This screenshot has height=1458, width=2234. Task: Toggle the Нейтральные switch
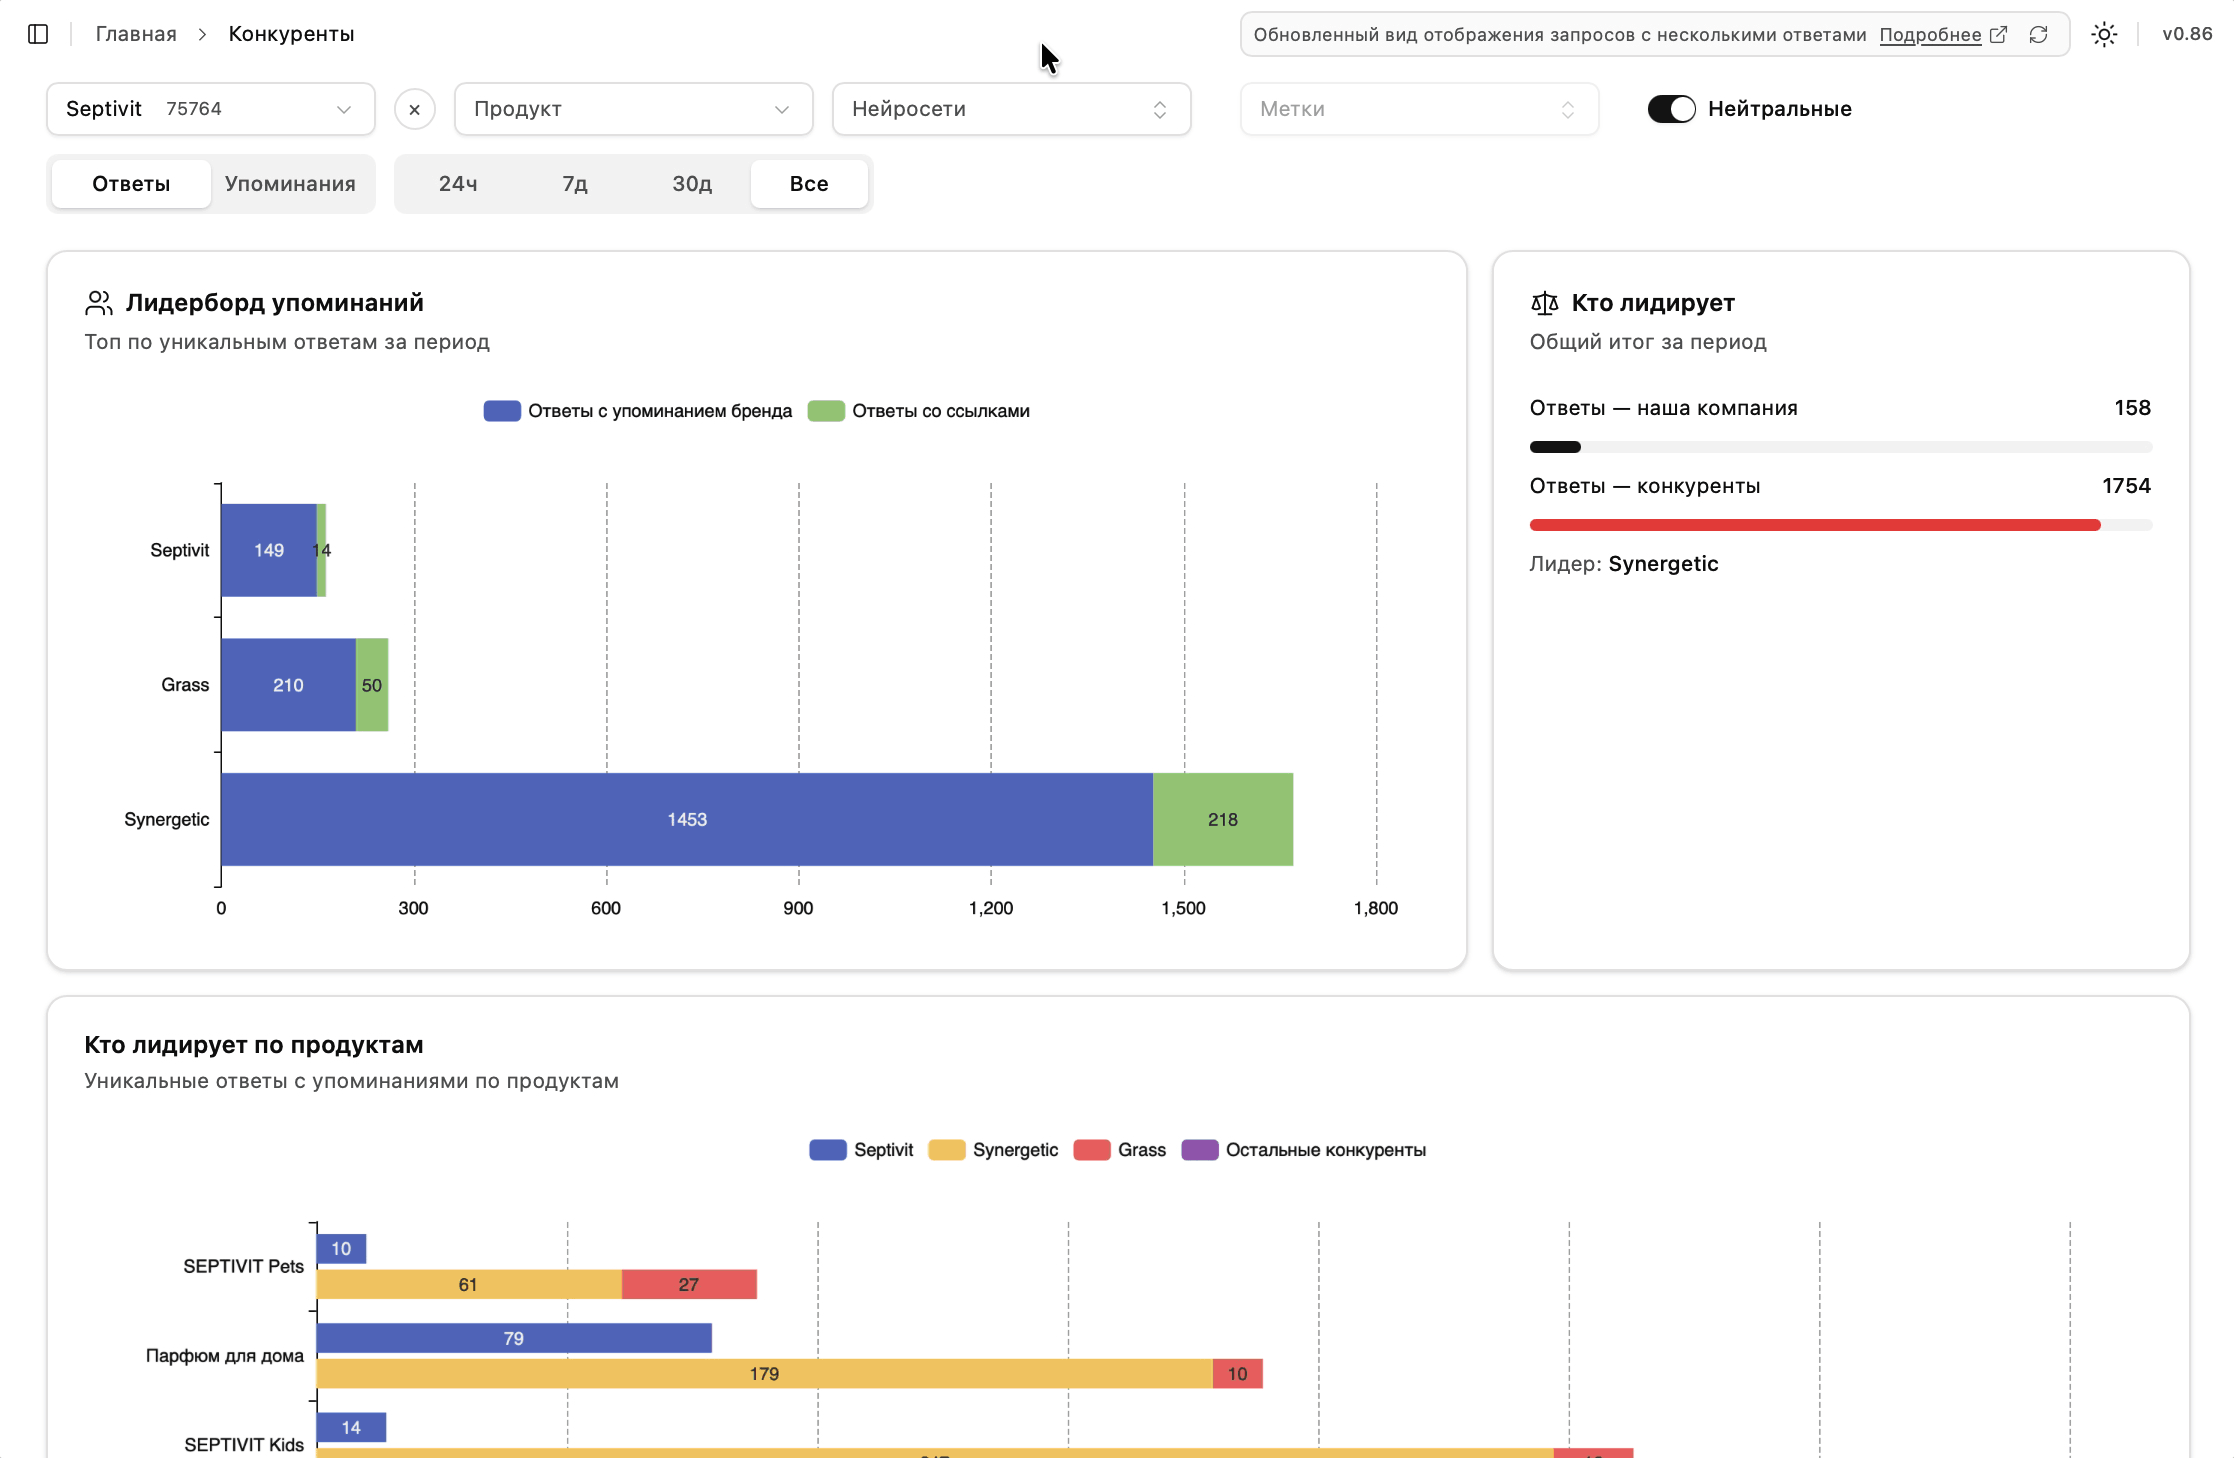click(1671, 109)
